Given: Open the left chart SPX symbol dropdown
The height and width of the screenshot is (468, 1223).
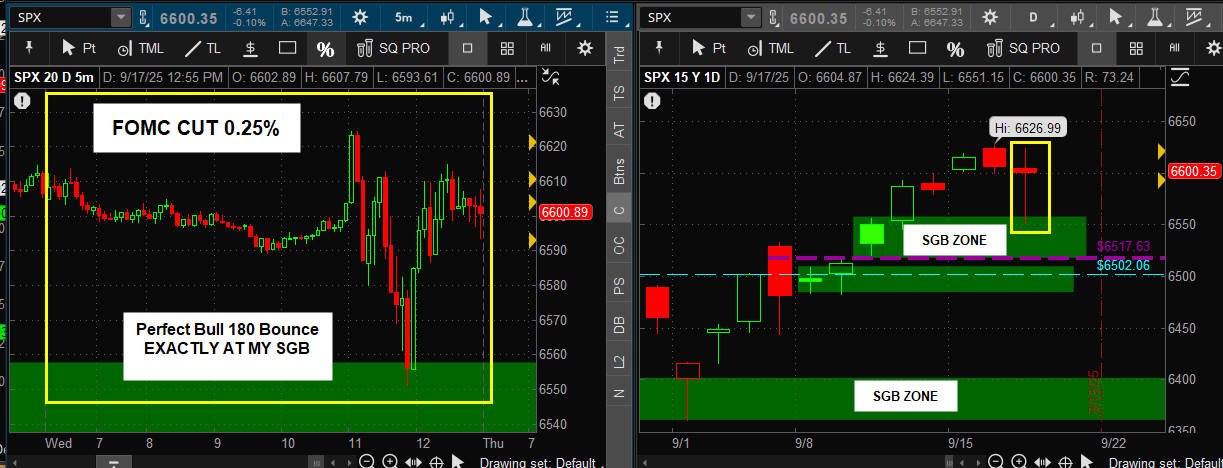Looking at the screenshot, I should tap(120, 17).
